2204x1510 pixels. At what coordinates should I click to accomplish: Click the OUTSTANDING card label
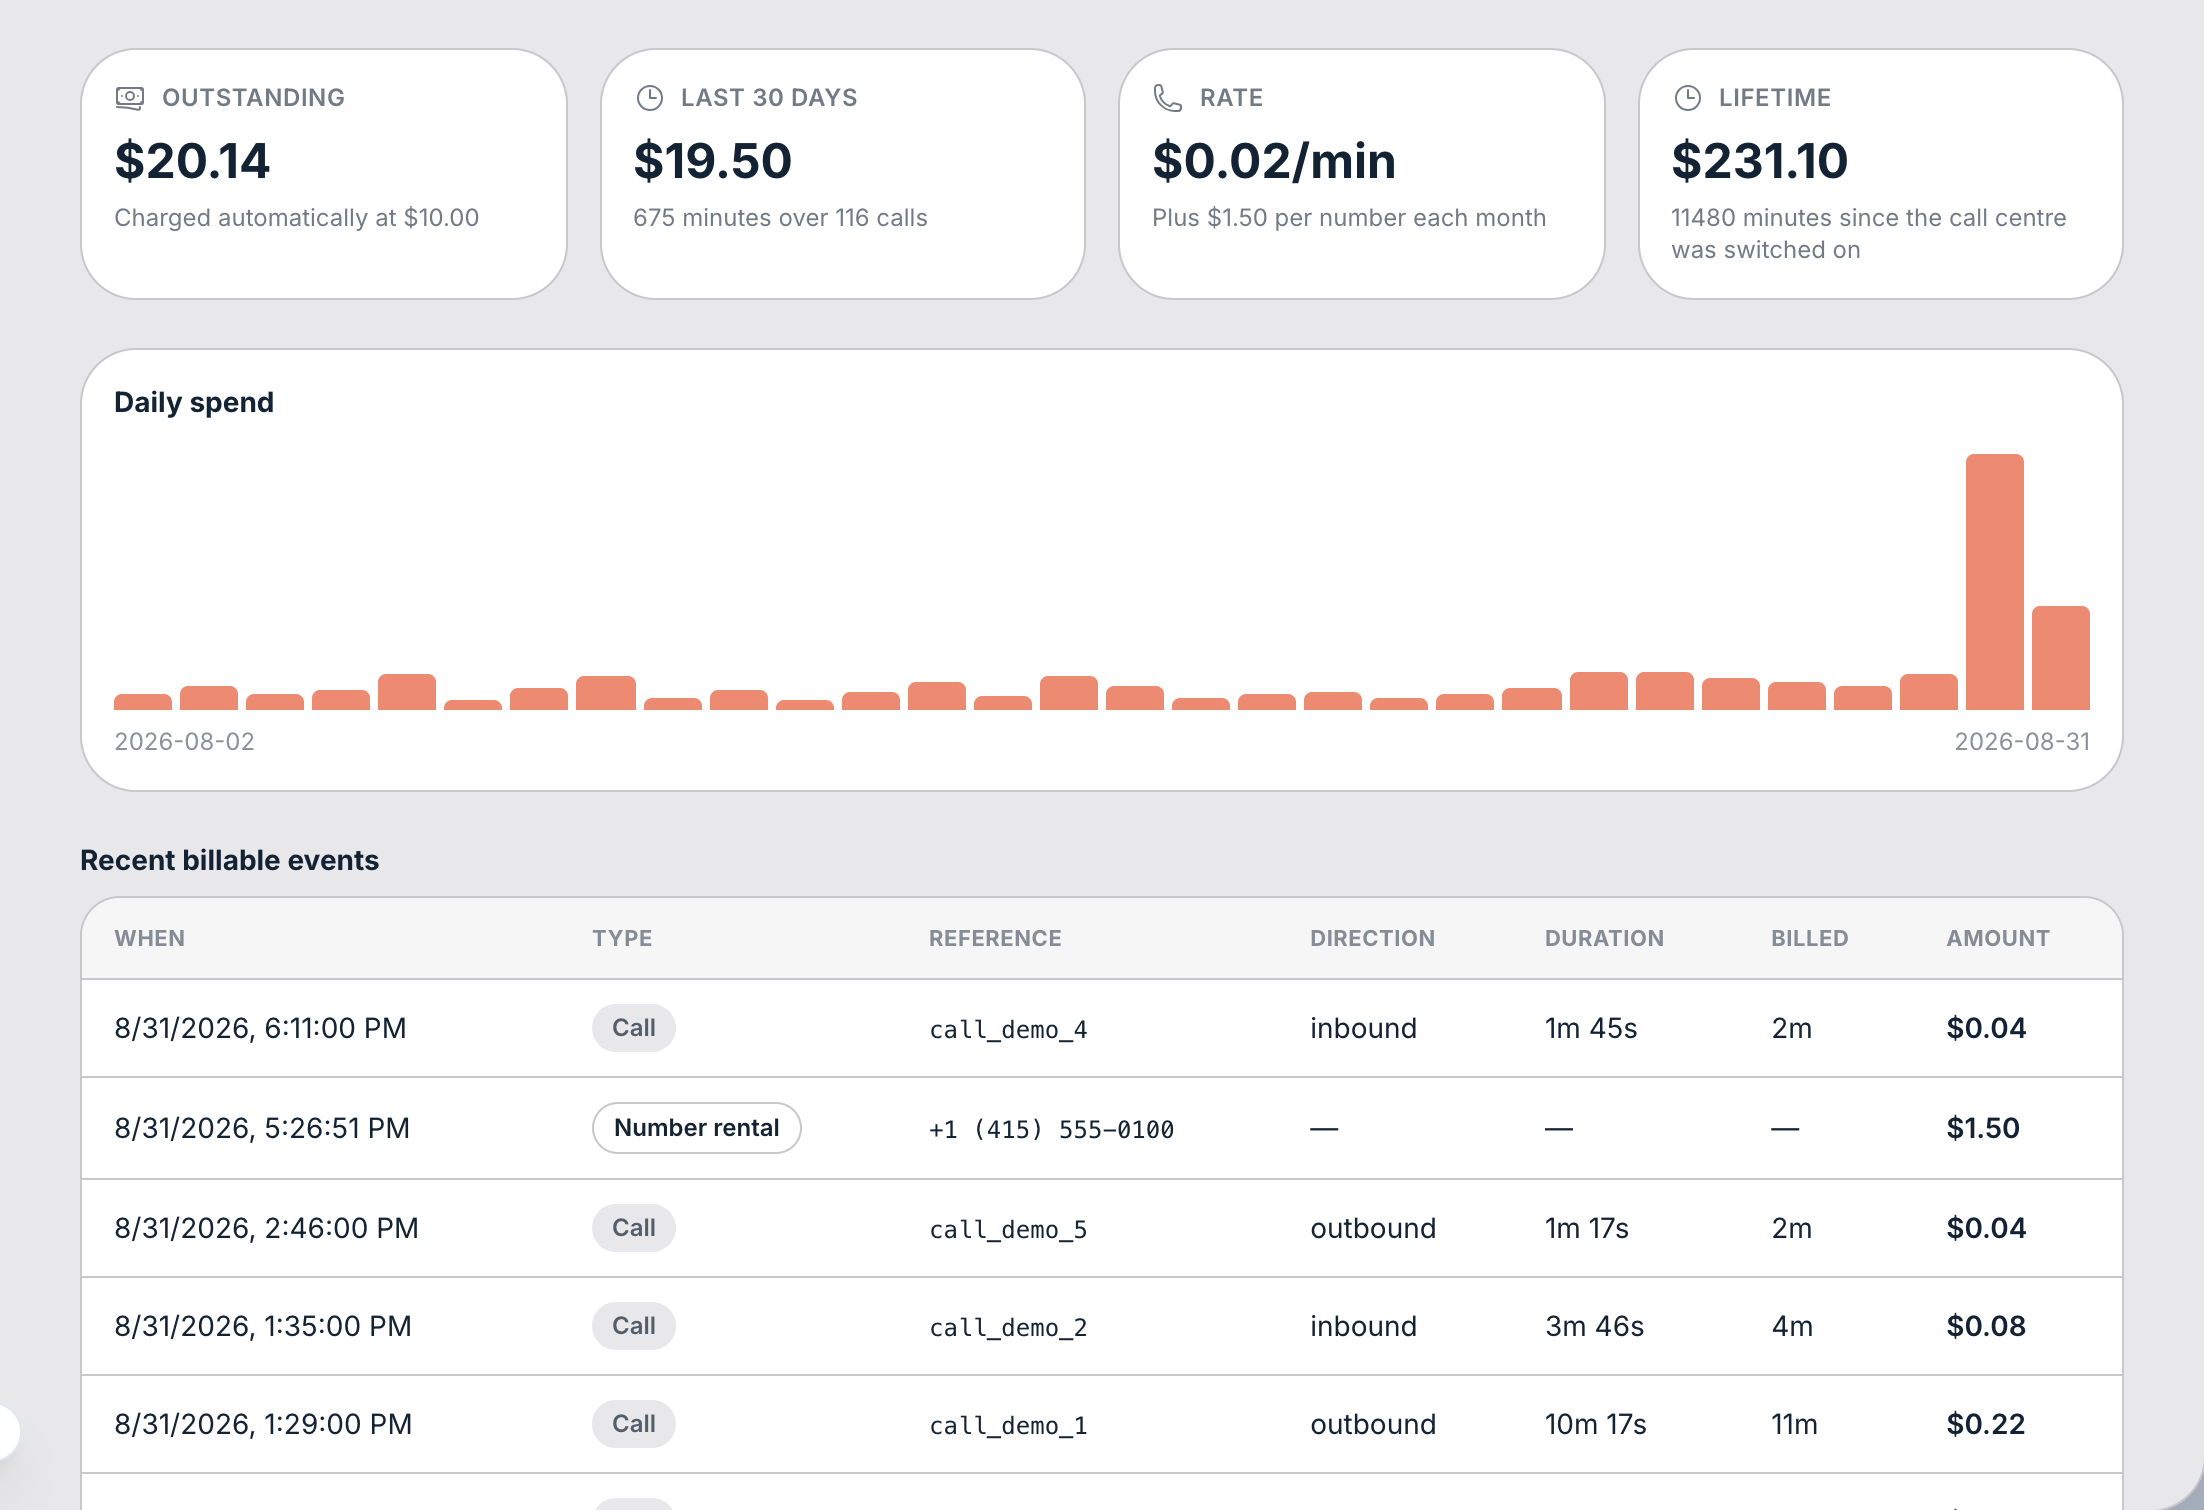[x=254, y=98]
